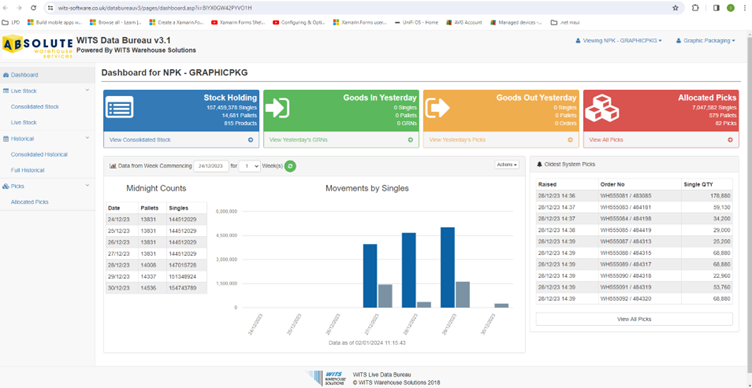Screen dimensions: 752x388
Task: Click order WH555092 / 484320 cell
Action: tap(639, 299)
